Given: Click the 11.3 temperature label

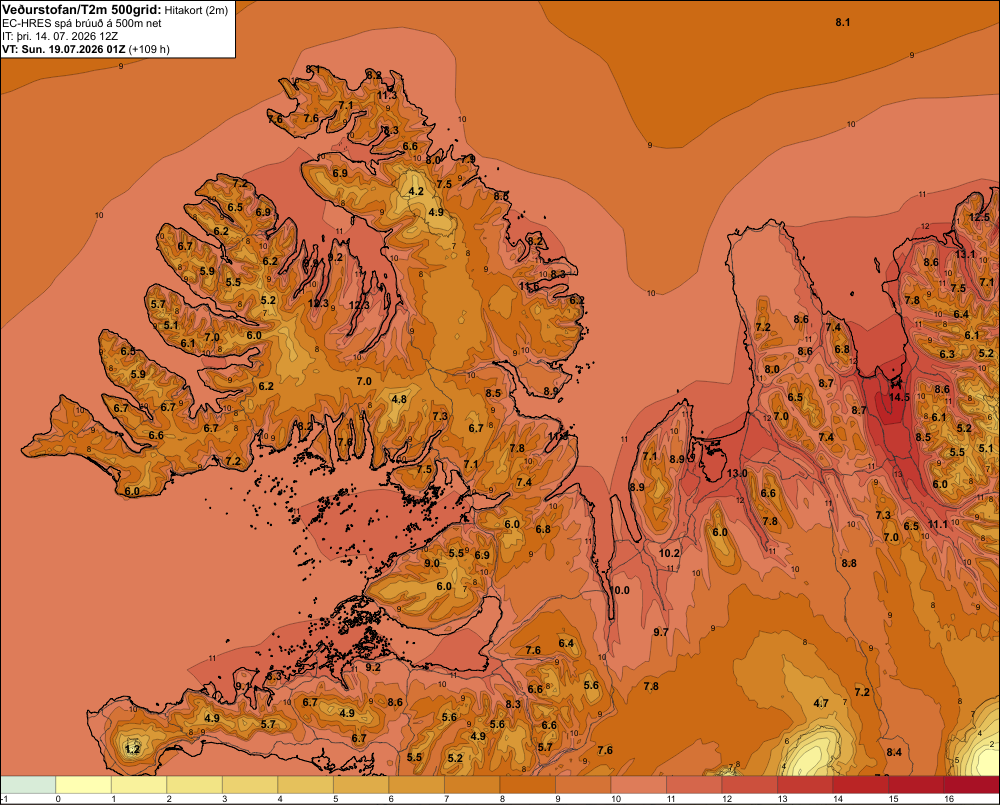Looking at the screenshot, I should click(387, 95).
